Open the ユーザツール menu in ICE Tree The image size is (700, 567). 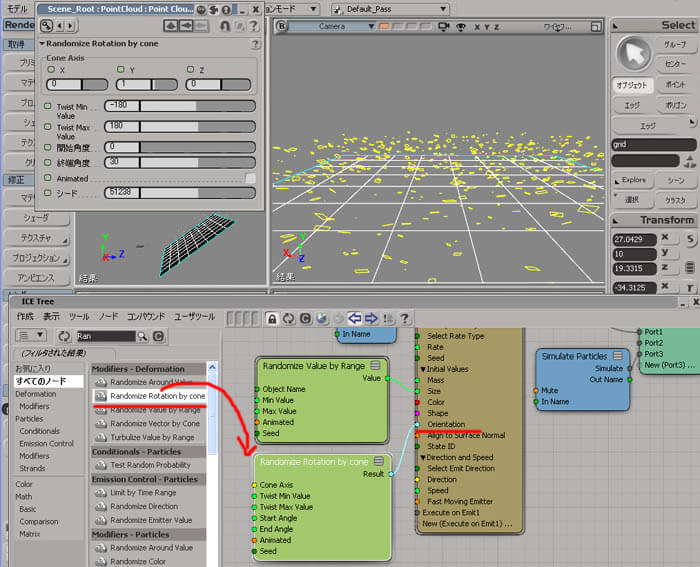[194, 317]
